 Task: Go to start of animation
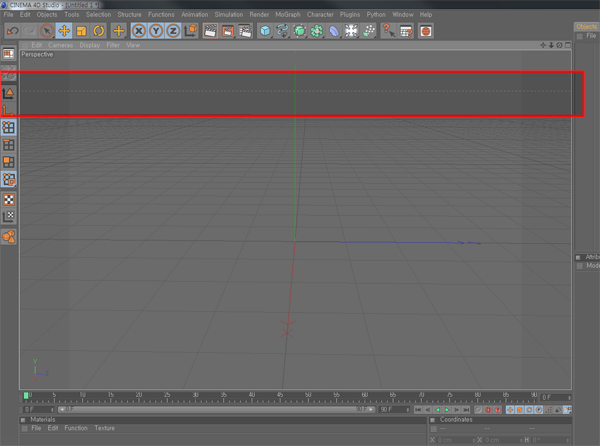pyautogui.click(x=418, y=410)
